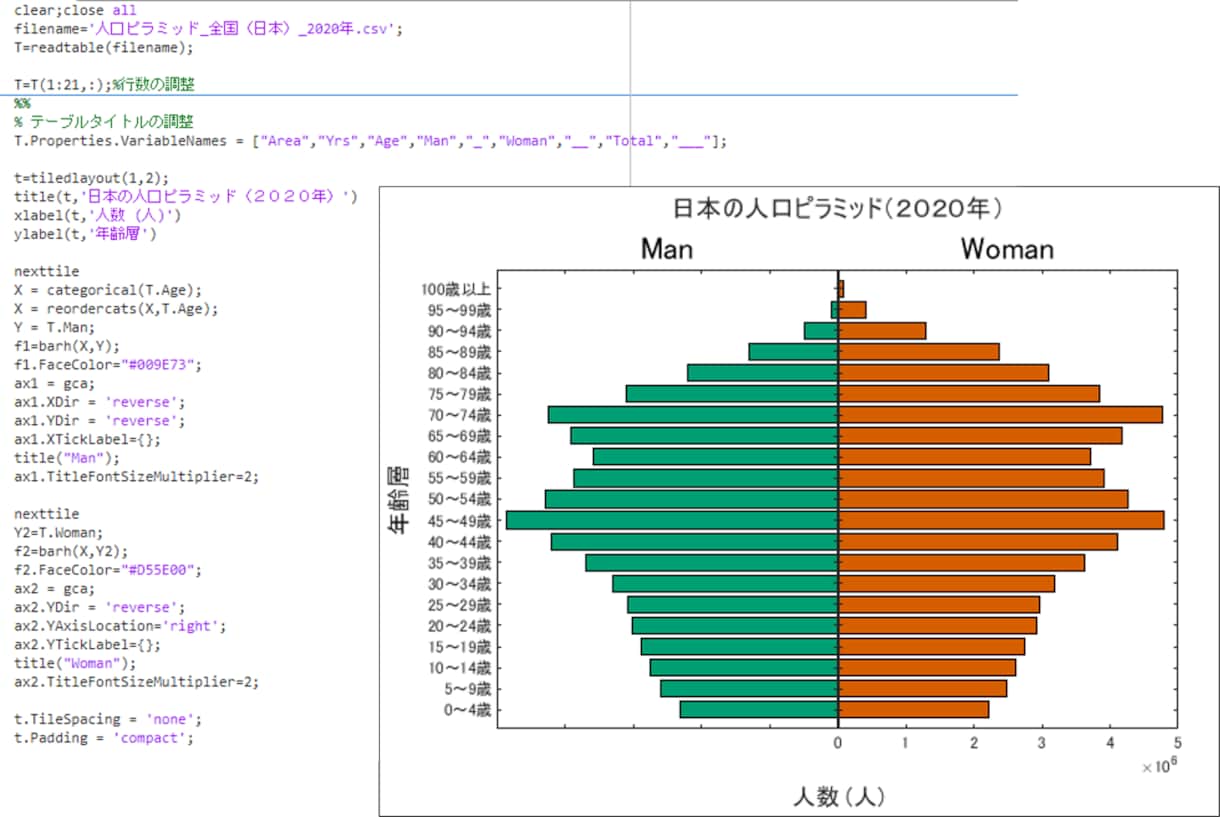Image resolution: width=1220 pixels, height=817 pixels.
Task: Click the "Y2=T.Woman;" line
Action: click(x=59, y=532)
